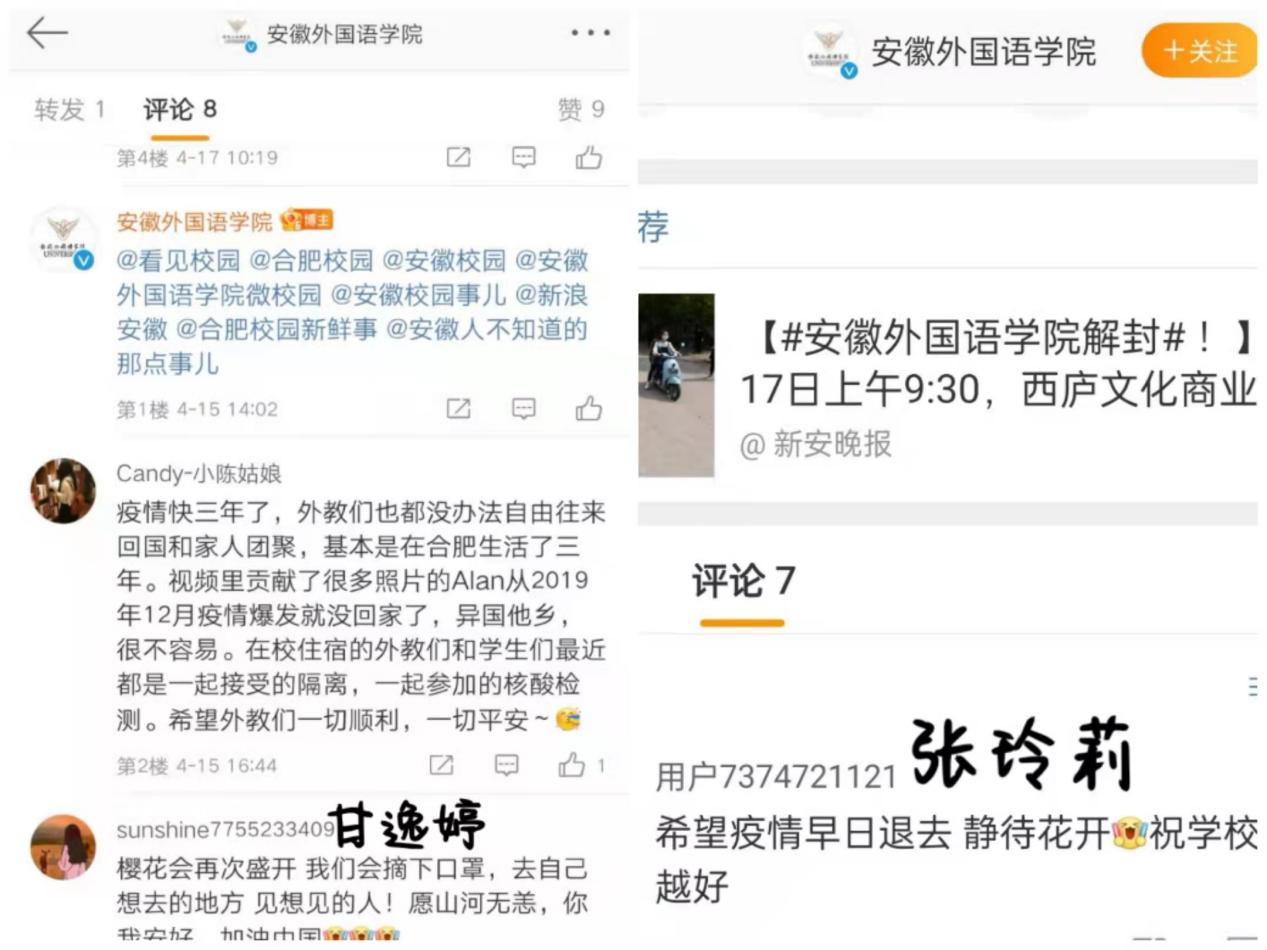Like the 1st floor comment at 14:02

pos(589,408)
